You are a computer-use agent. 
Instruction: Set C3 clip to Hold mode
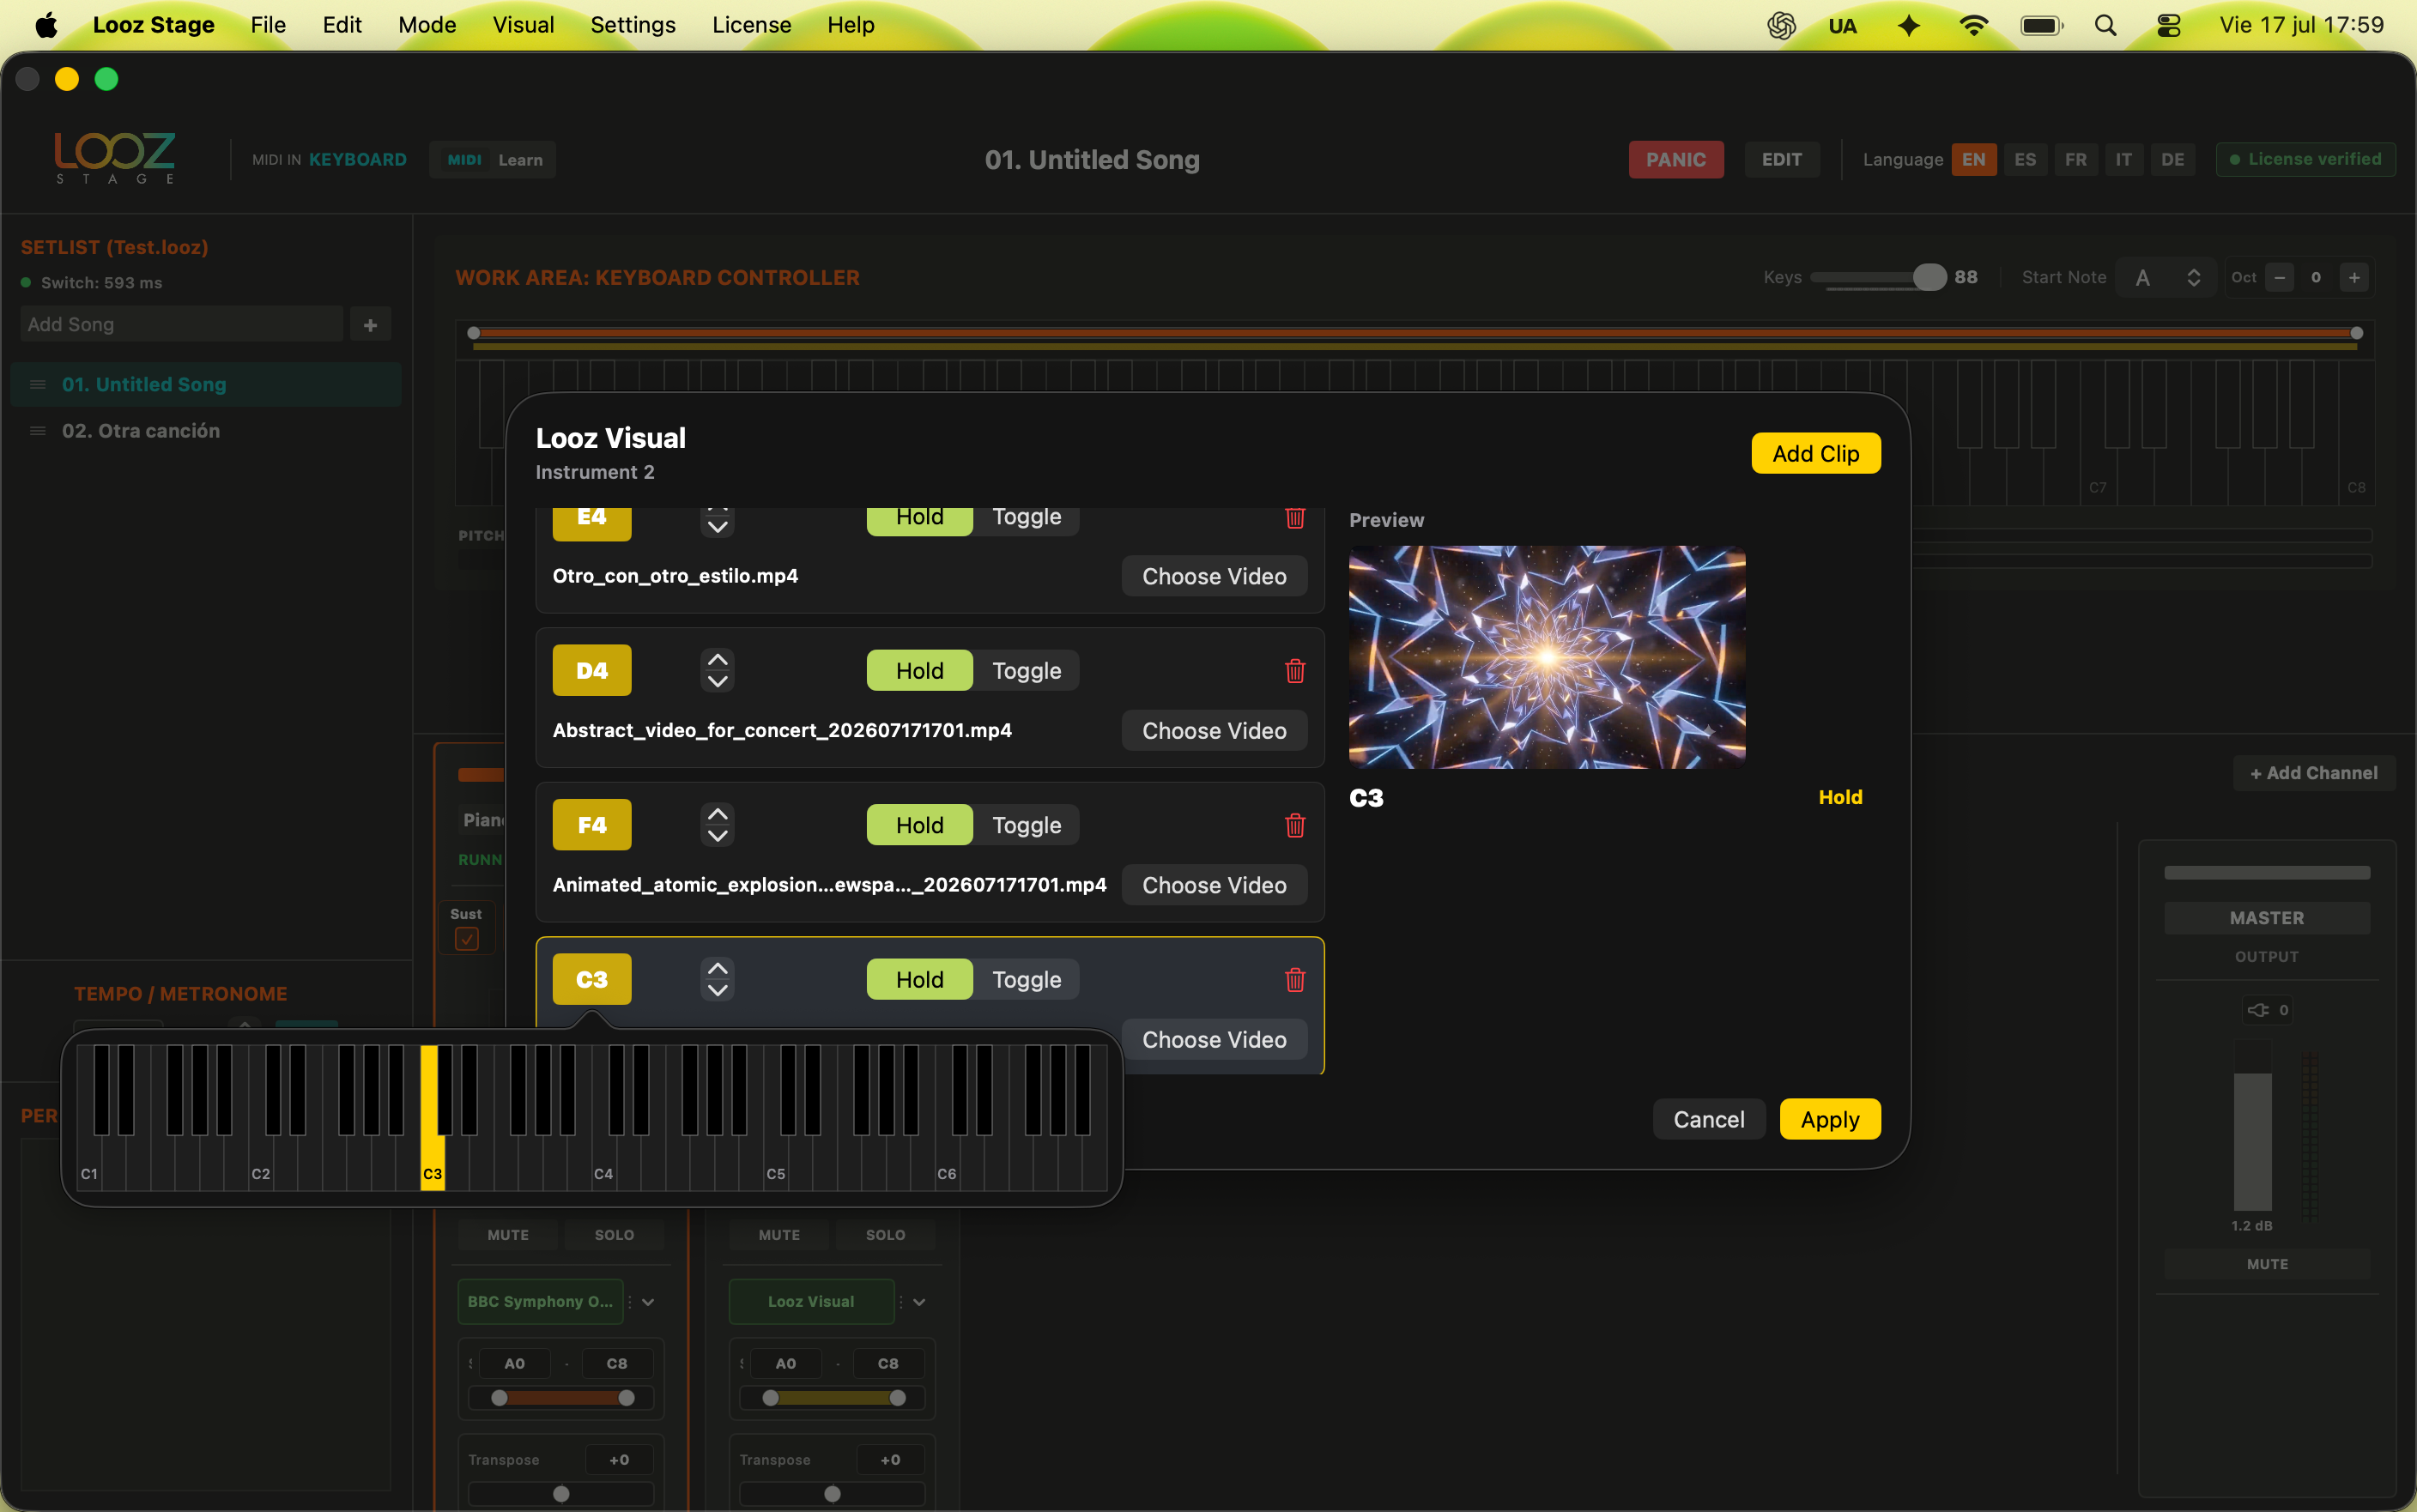[x=919, y=979]
